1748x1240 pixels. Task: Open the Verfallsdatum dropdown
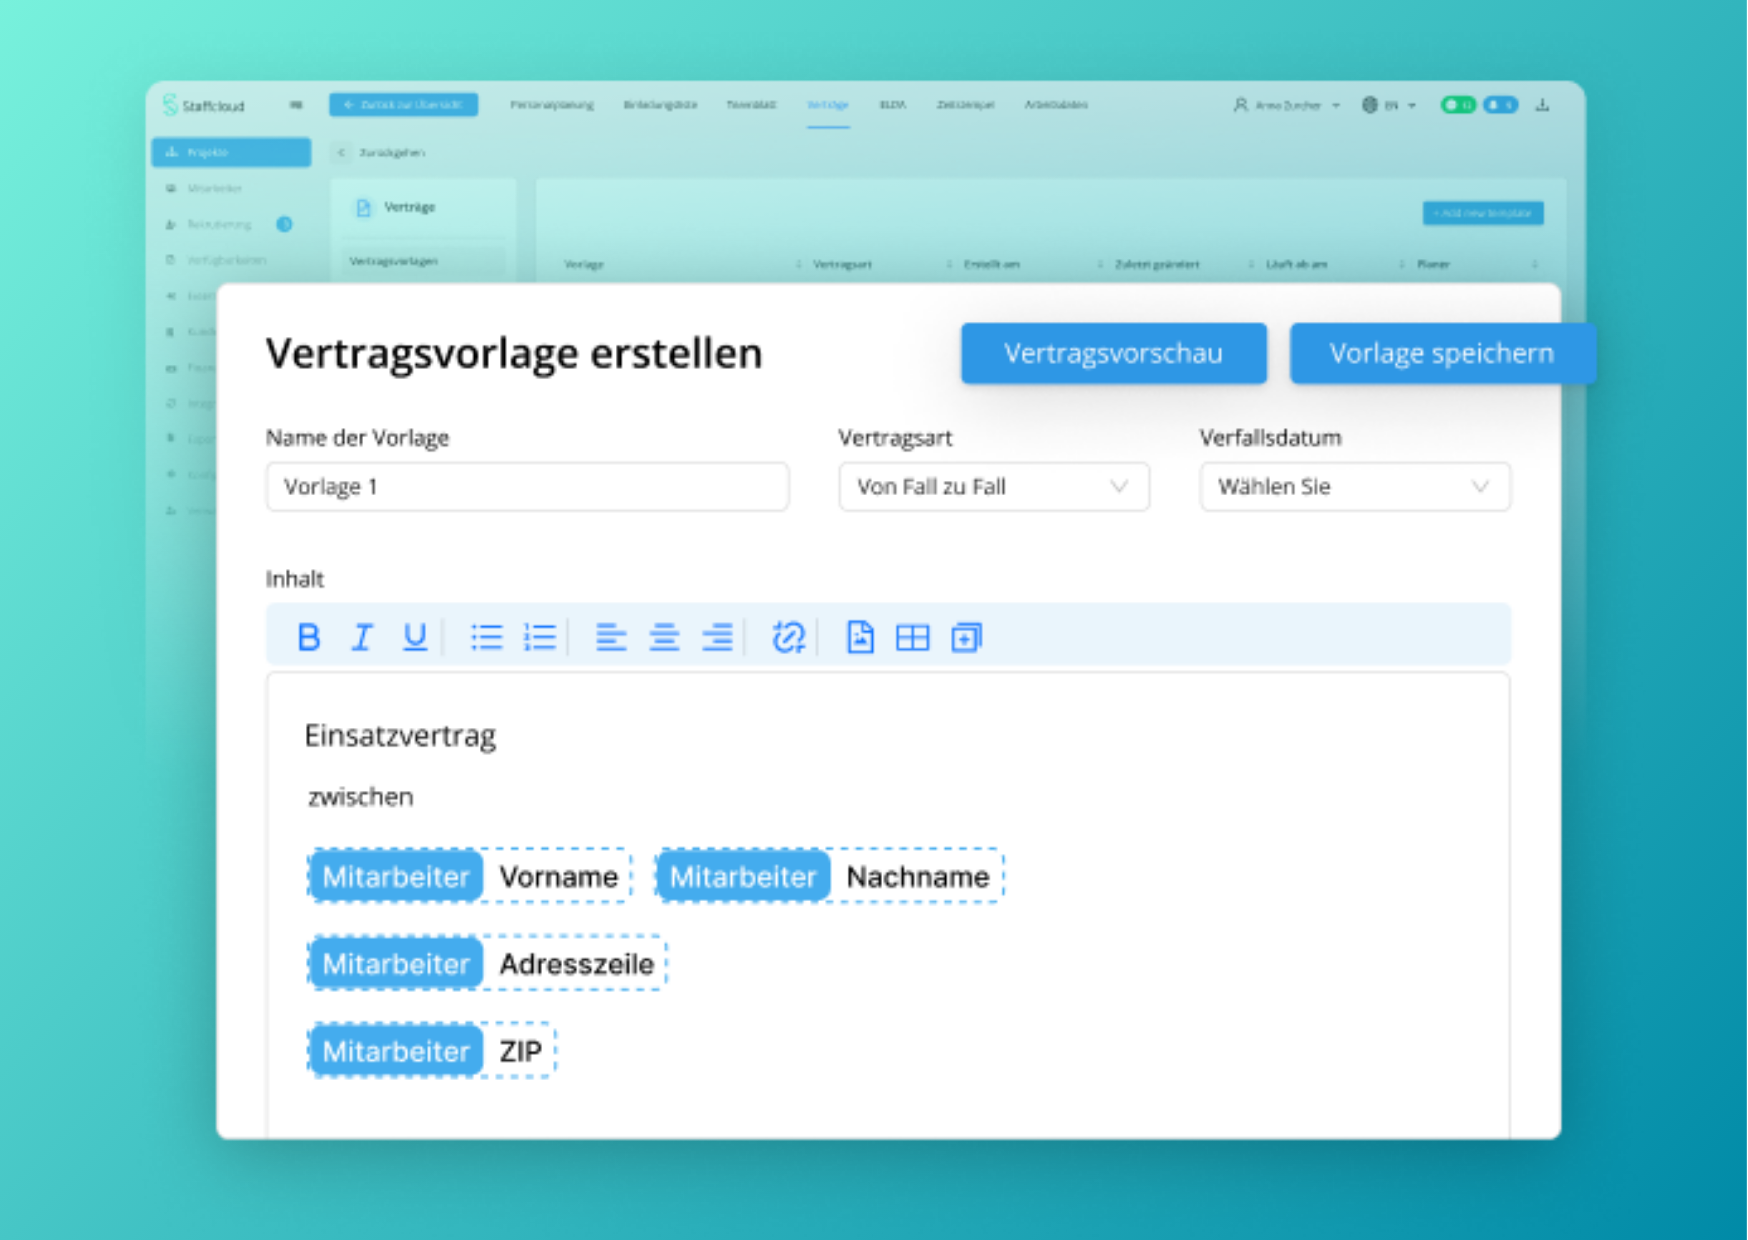click(1355, 487)
